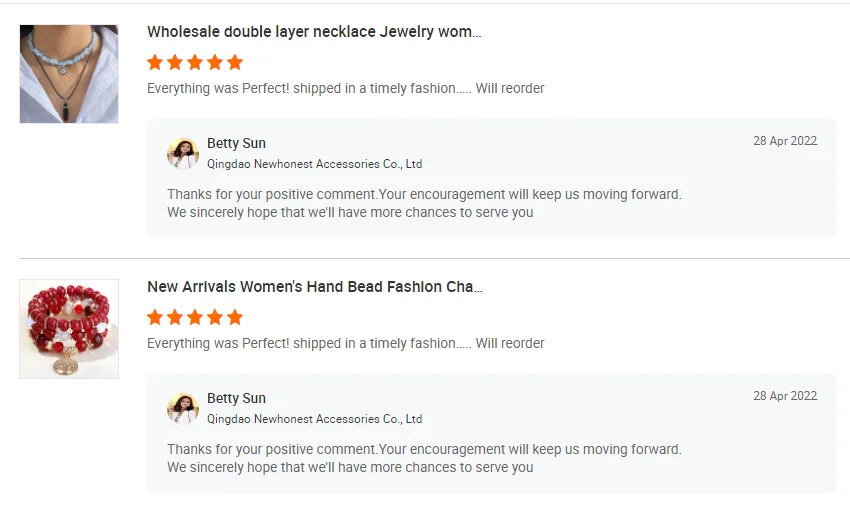Click the first star of the necklace review rating

pos(155,62)
